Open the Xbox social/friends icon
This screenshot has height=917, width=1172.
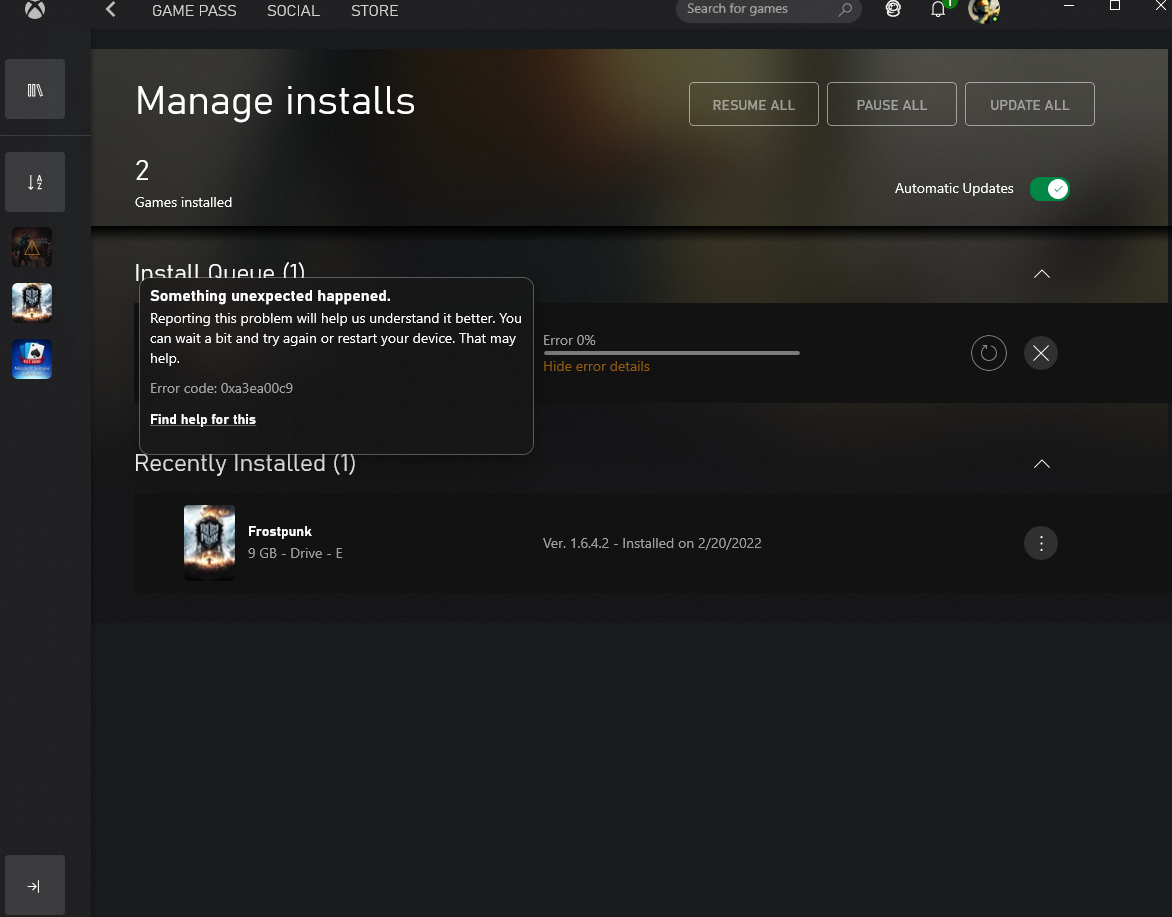pos(892,9)
